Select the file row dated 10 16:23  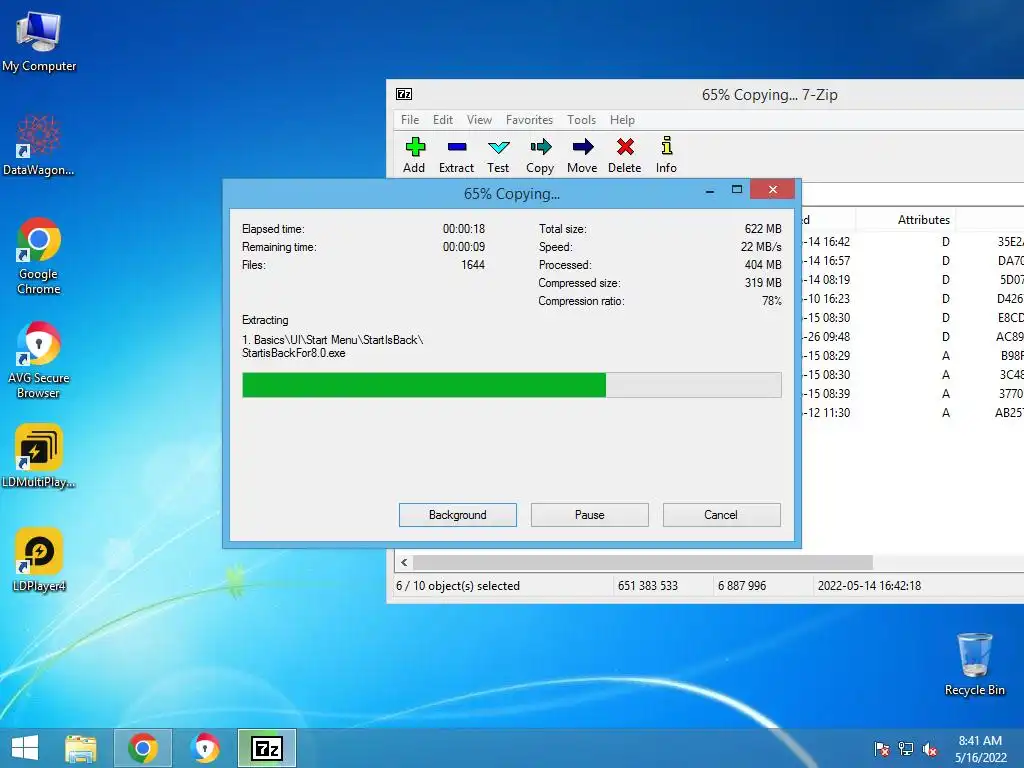click(x=913, y=298)
